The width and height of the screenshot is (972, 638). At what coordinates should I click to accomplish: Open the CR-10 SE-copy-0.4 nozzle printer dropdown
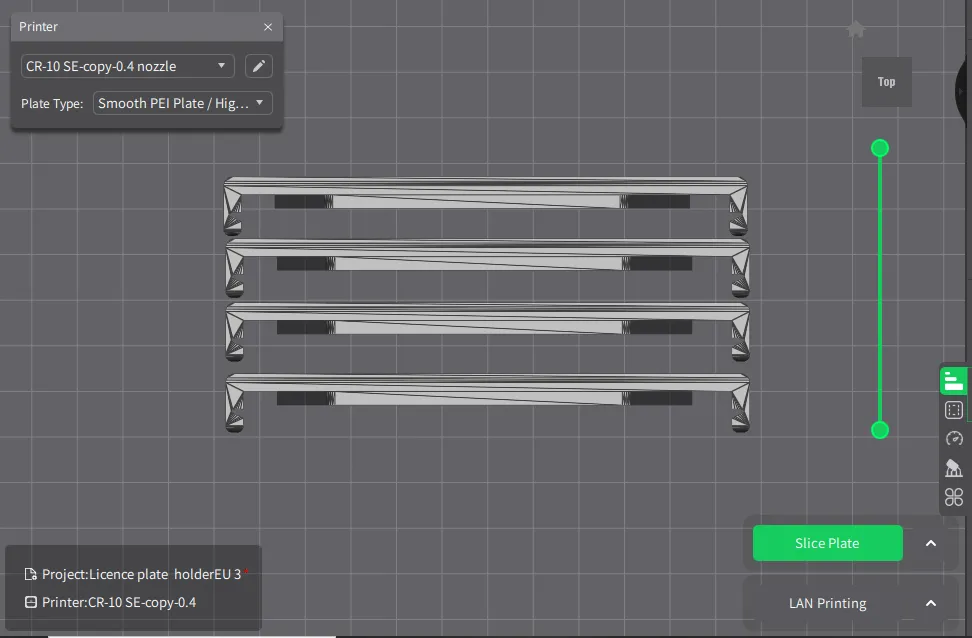(x=128, y=66)
